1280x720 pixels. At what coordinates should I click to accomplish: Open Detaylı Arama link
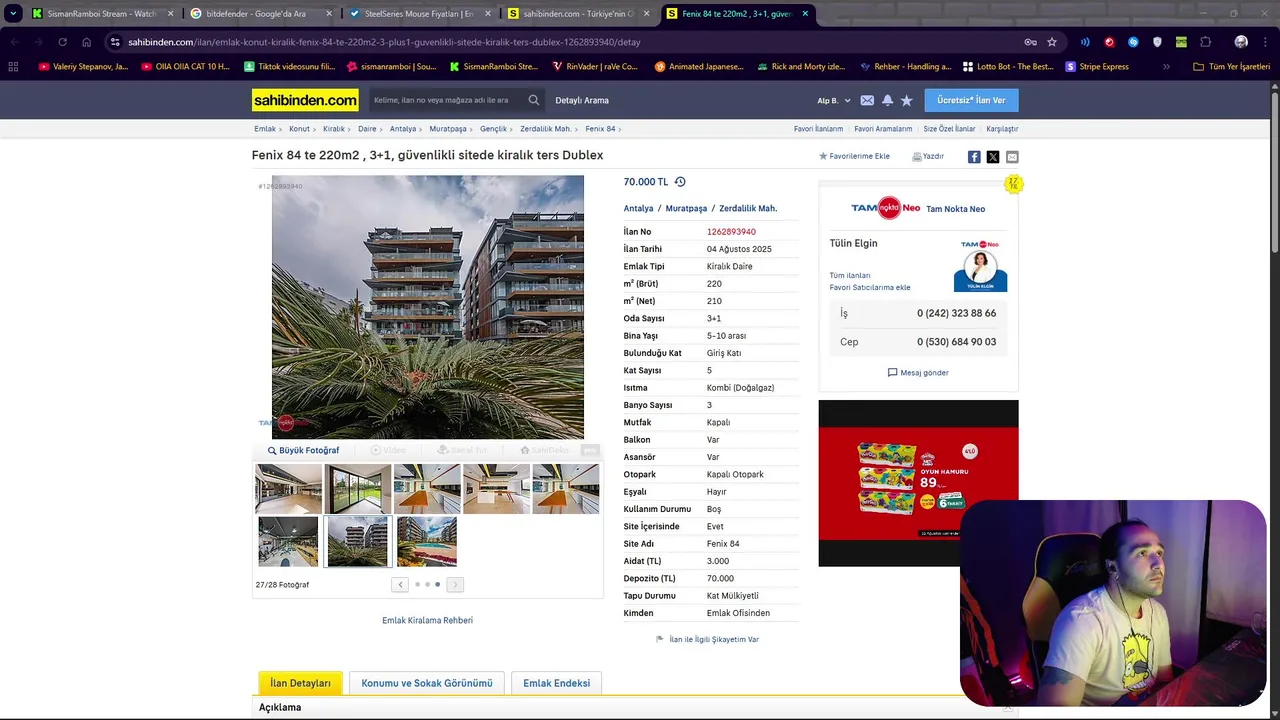click(x=582, y=100)
